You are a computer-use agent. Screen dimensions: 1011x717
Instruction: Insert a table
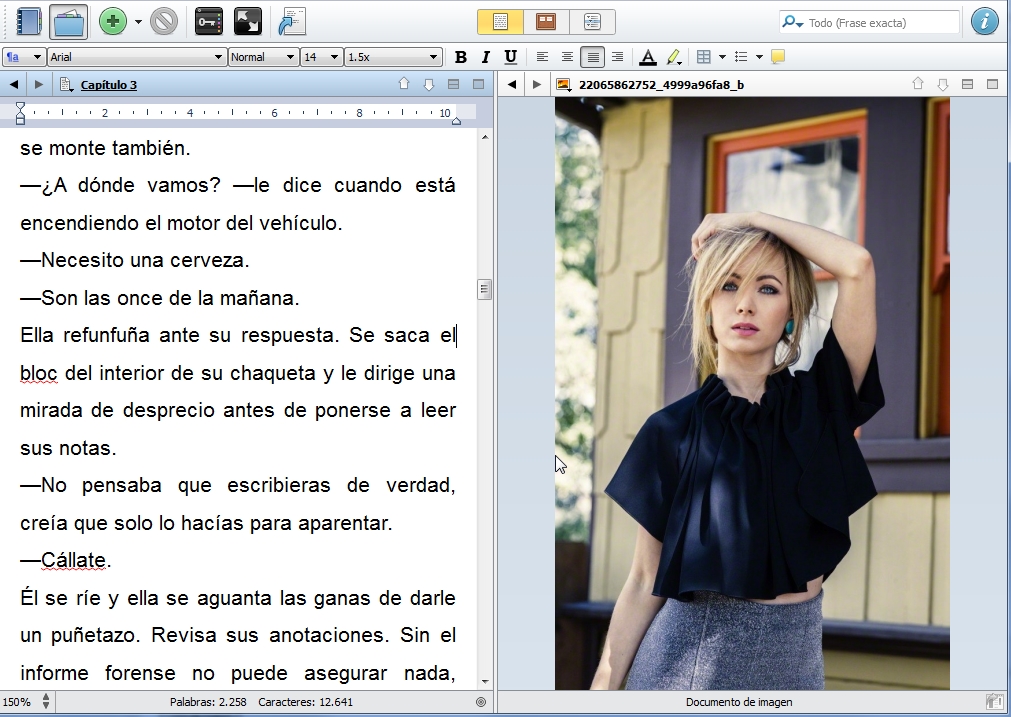tap(703, 57)
